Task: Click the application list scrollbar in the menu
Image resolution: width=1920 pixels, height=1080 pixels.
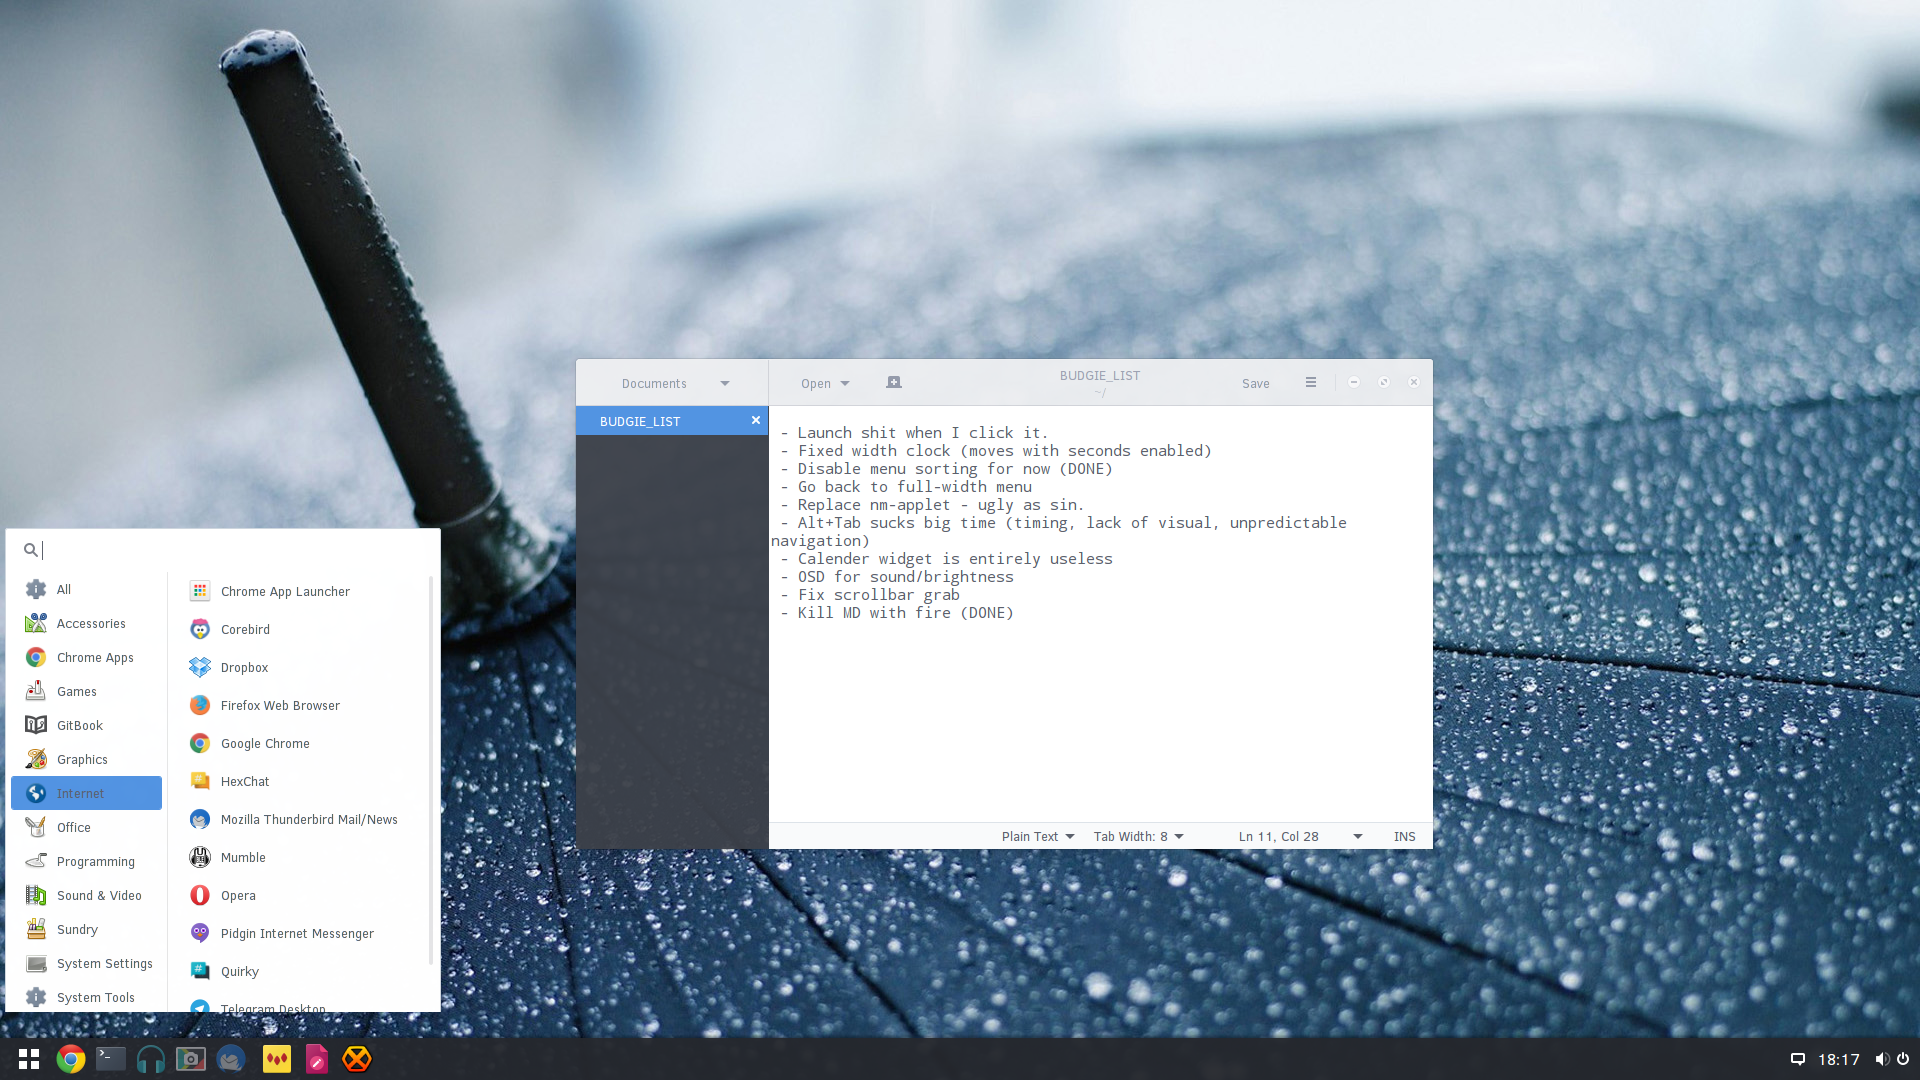Action: point(431,770)
